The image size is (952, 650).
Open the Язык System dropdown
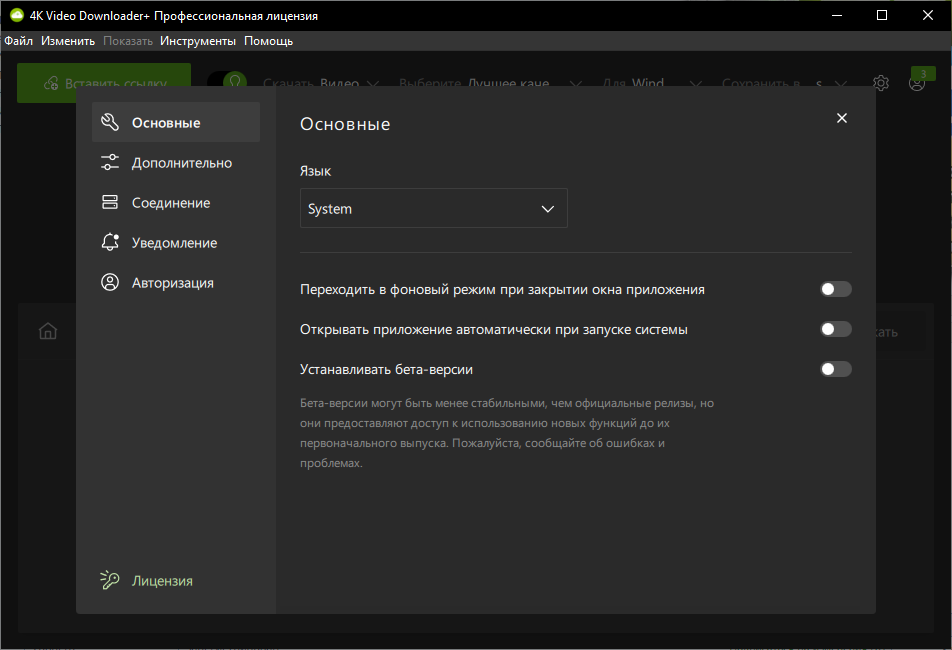click(434, 208)
